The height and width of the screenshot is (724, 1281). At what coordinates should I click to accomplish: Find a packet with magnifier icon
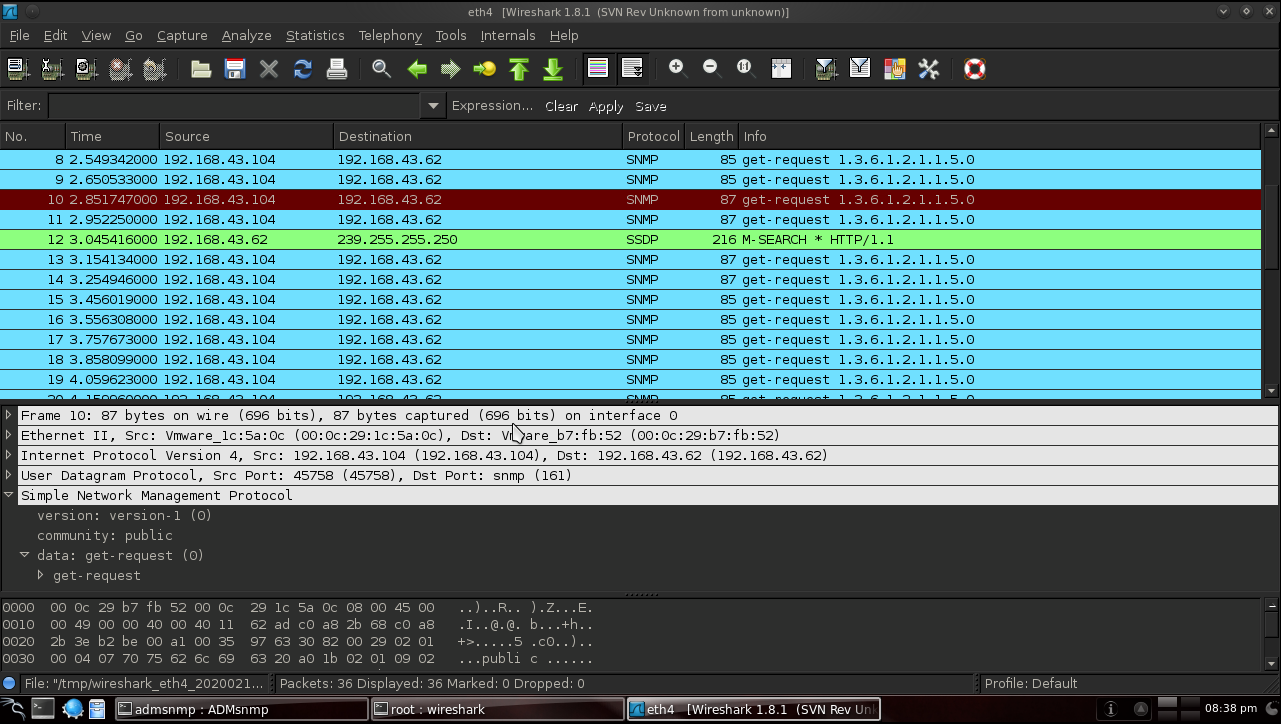point(381,69)
